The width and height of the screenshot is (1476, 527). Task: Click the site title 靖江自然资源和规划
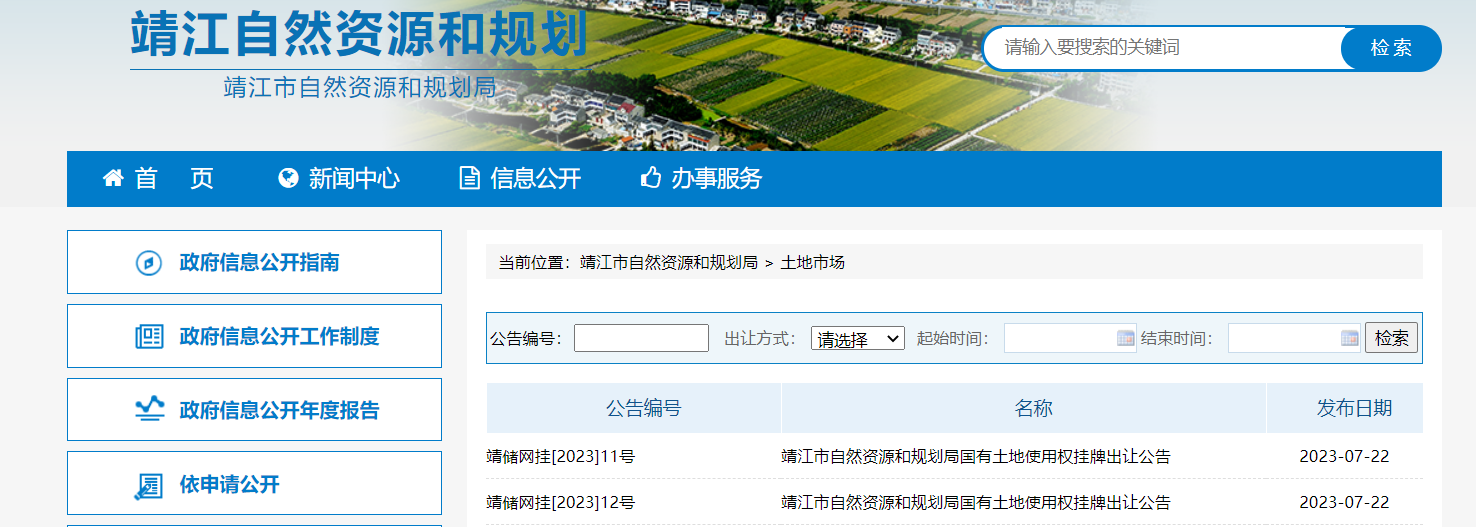pyautogui.click(x=358, y=33)
